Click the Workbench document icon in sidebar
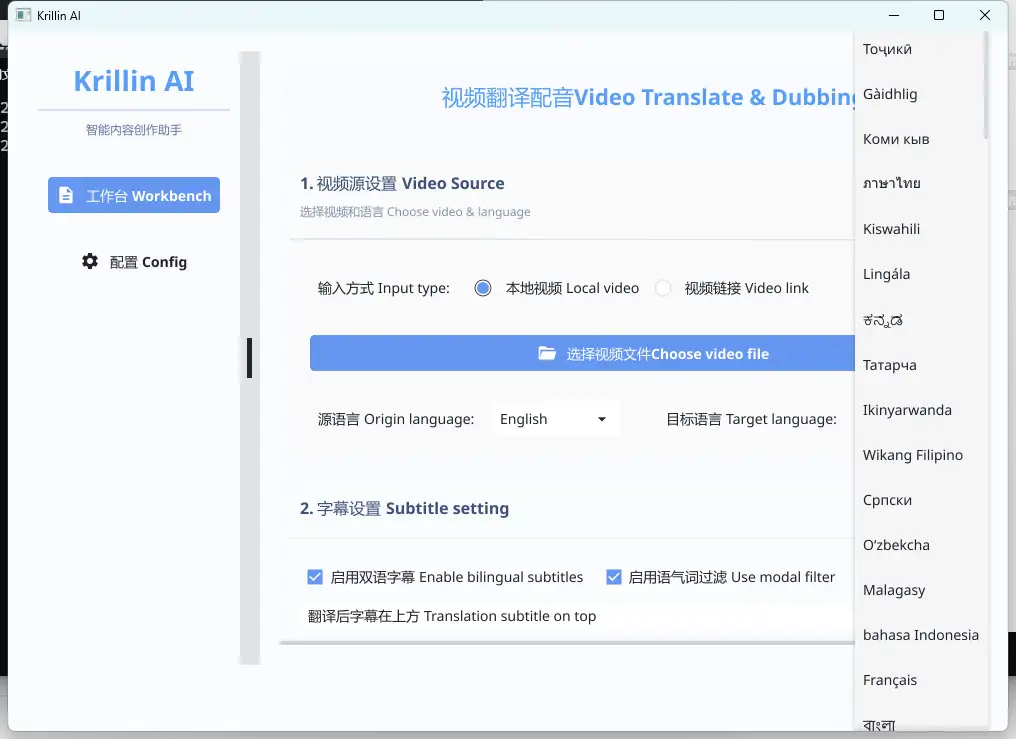 (x=66, y=196)
